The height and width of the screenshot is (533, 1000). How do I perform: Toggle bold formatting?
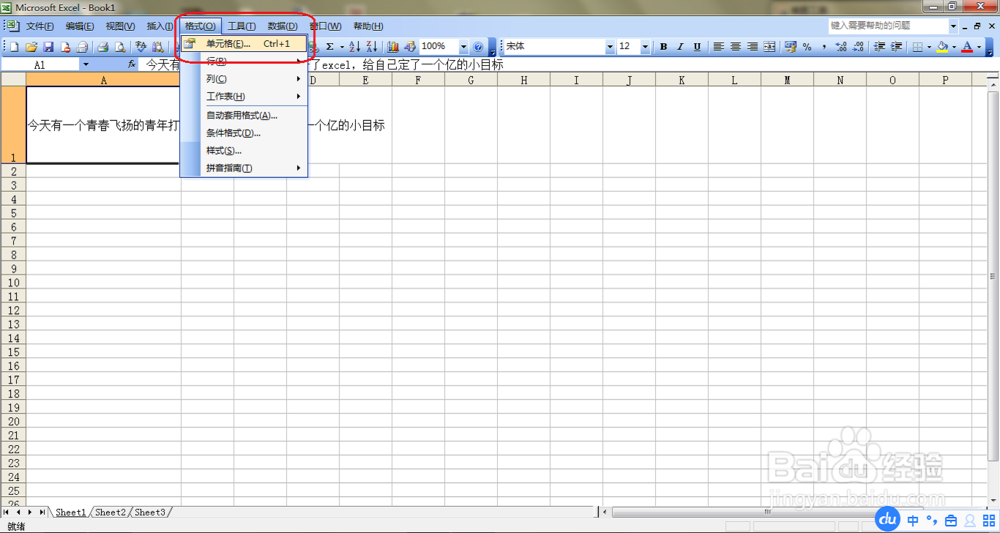[x=663, y=47]
